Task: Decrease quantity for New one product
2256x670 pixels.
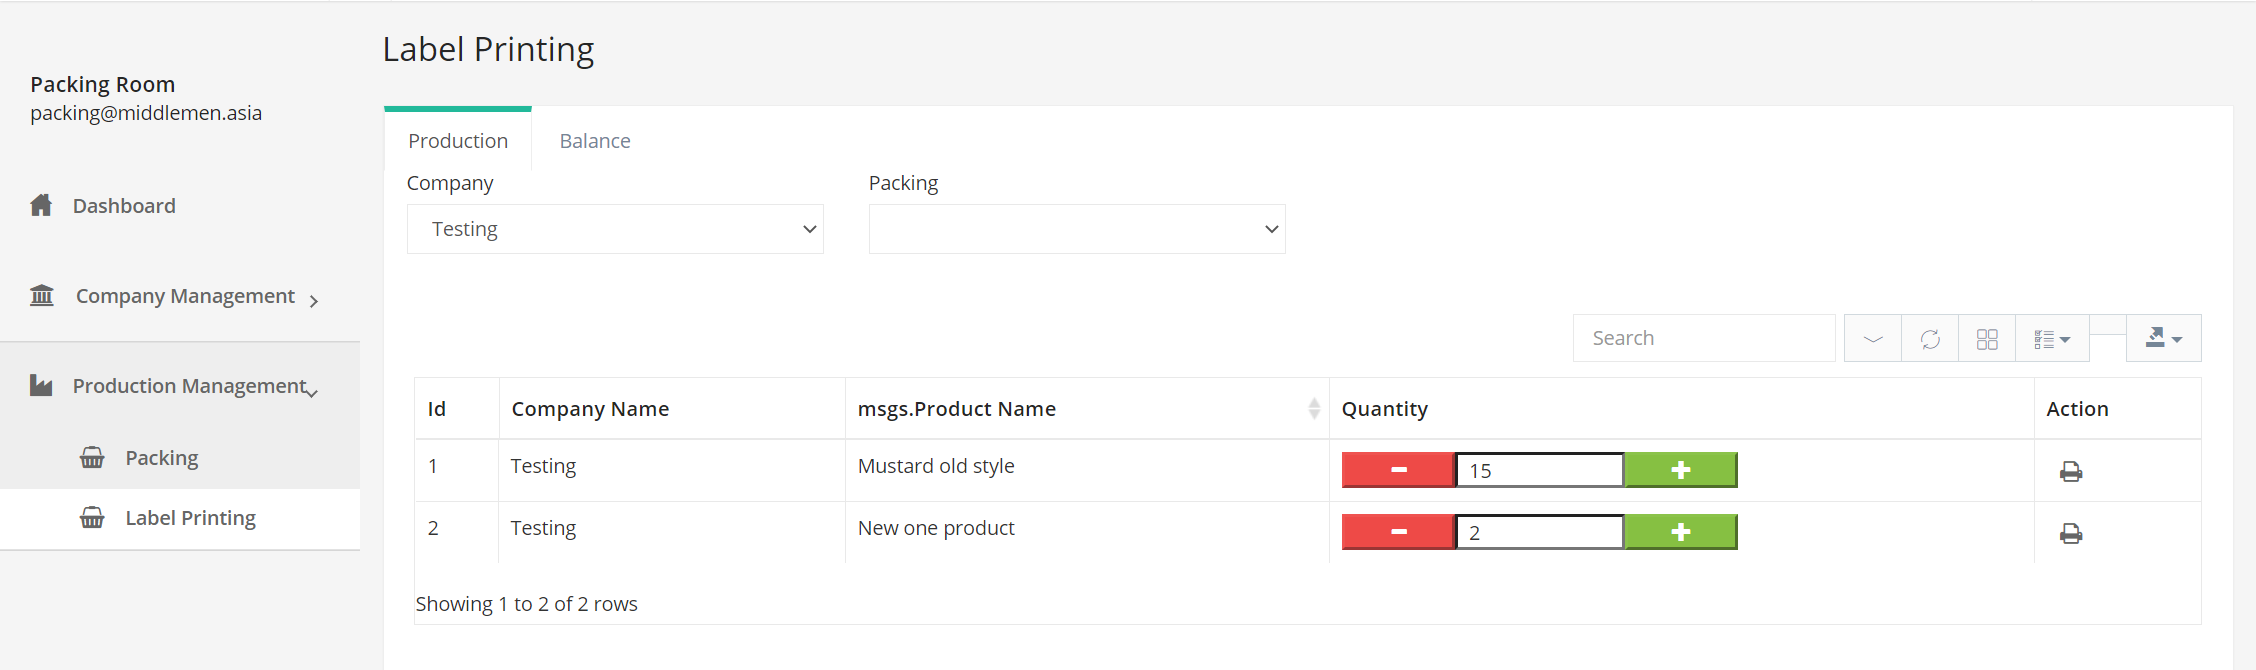Action: pyautogui.click(x=1398, y=532)
